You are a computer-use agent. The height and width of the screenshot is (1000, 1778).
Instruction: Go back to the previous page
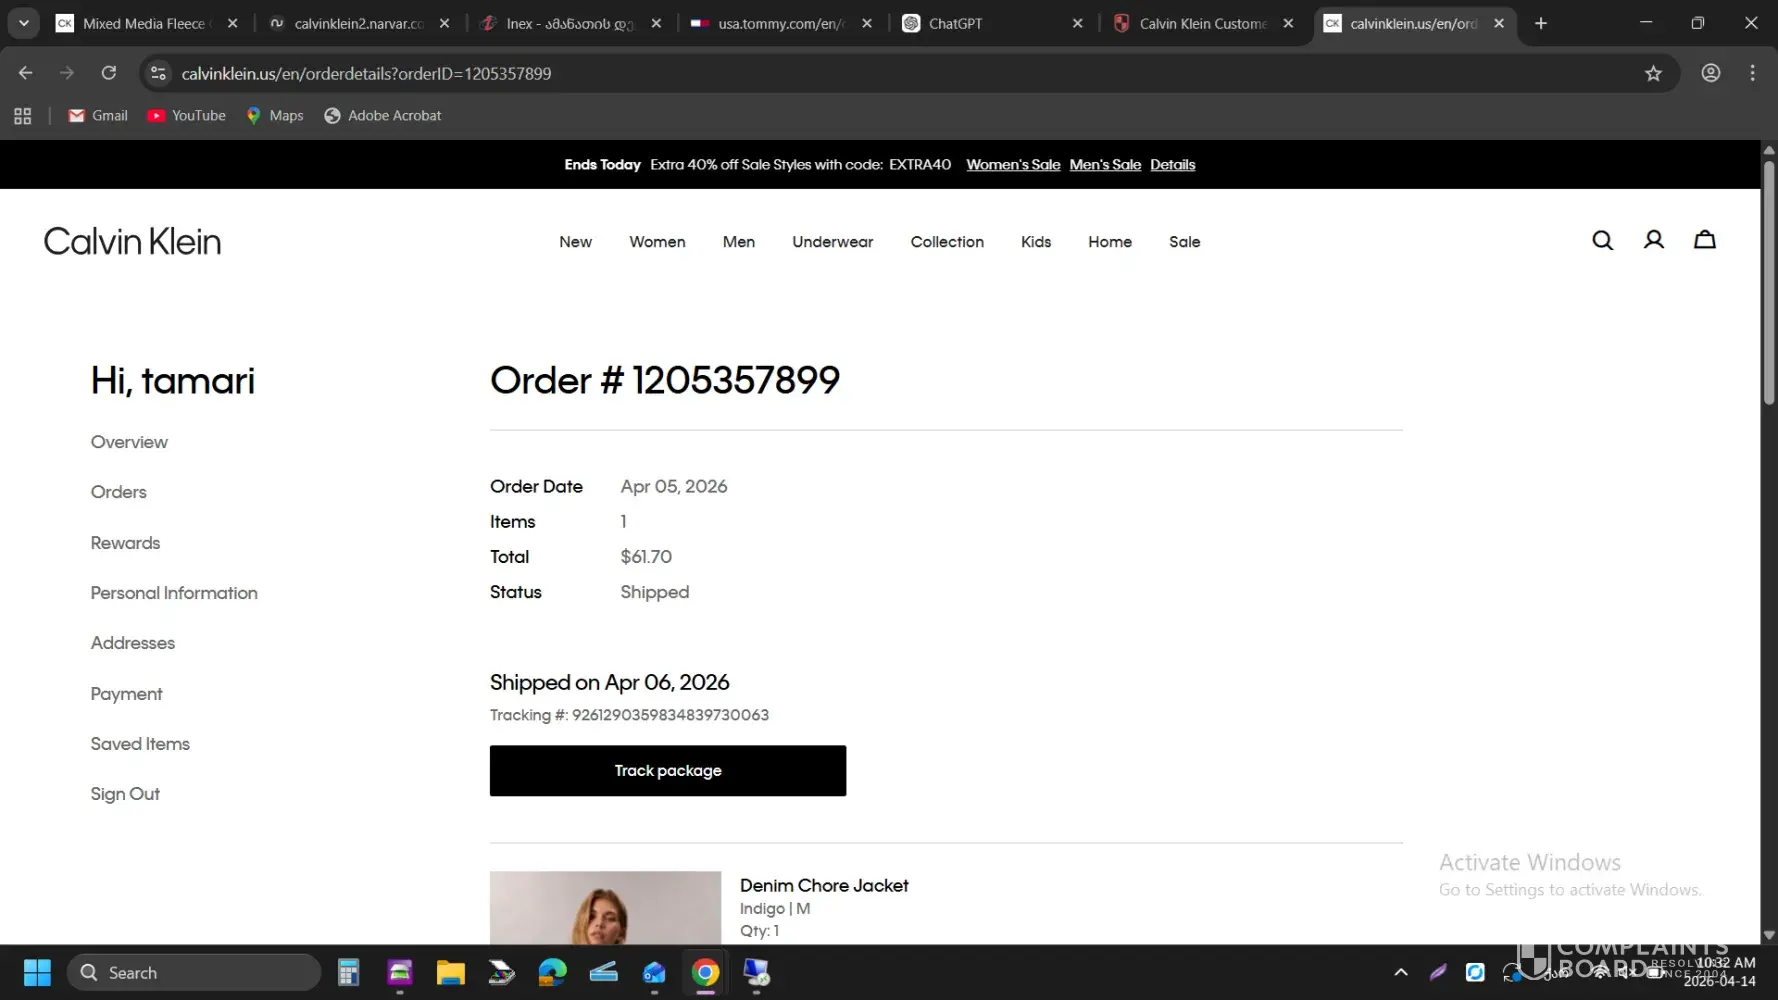(26, 73)
